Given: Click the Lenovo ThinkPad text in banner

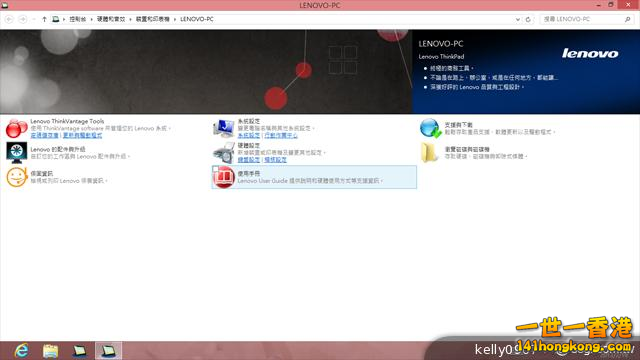Looking at the screenshot, I should pyautogui.click(x=441, y=57).
